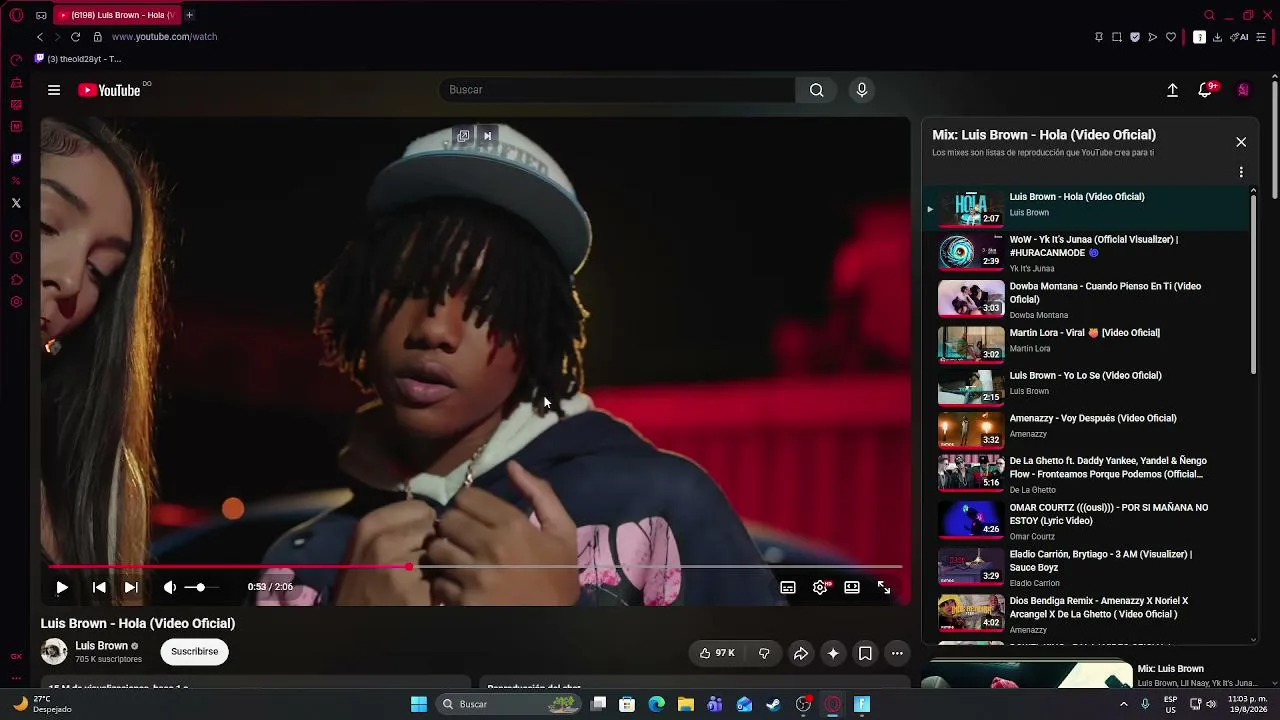This screenshot has width=1280, height=720.
Task: Open the Mix playlist options menu
Action: [x=1241, y=172]
